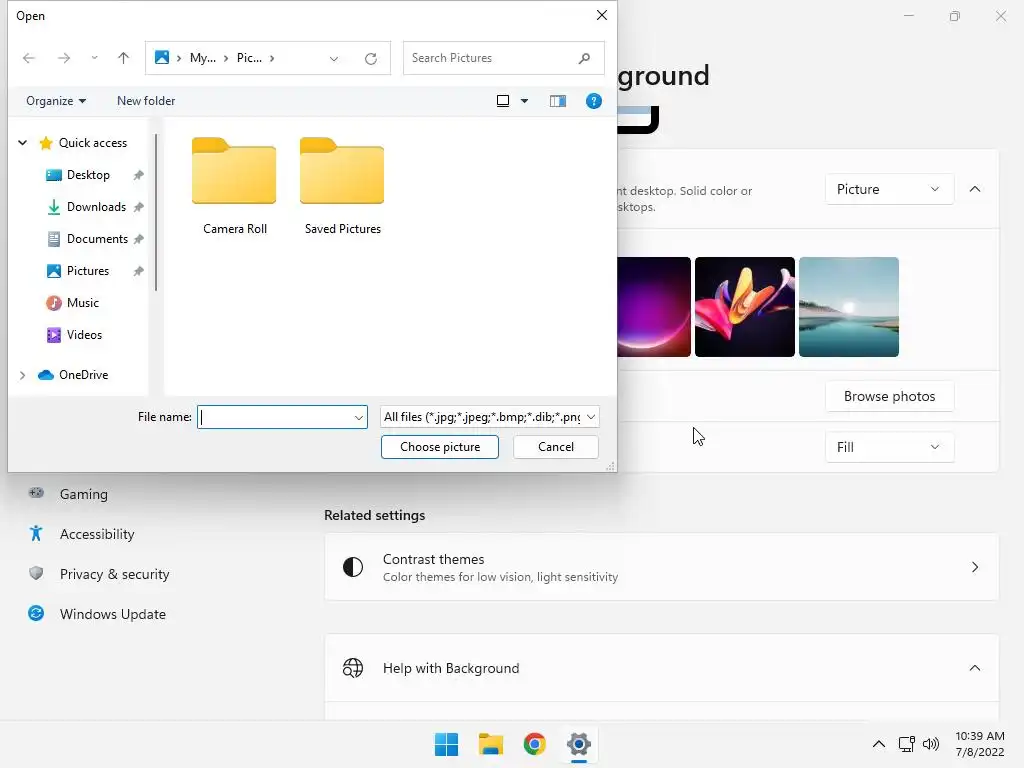
Task: Open Downloads in navigation pane
Action: 96,206
